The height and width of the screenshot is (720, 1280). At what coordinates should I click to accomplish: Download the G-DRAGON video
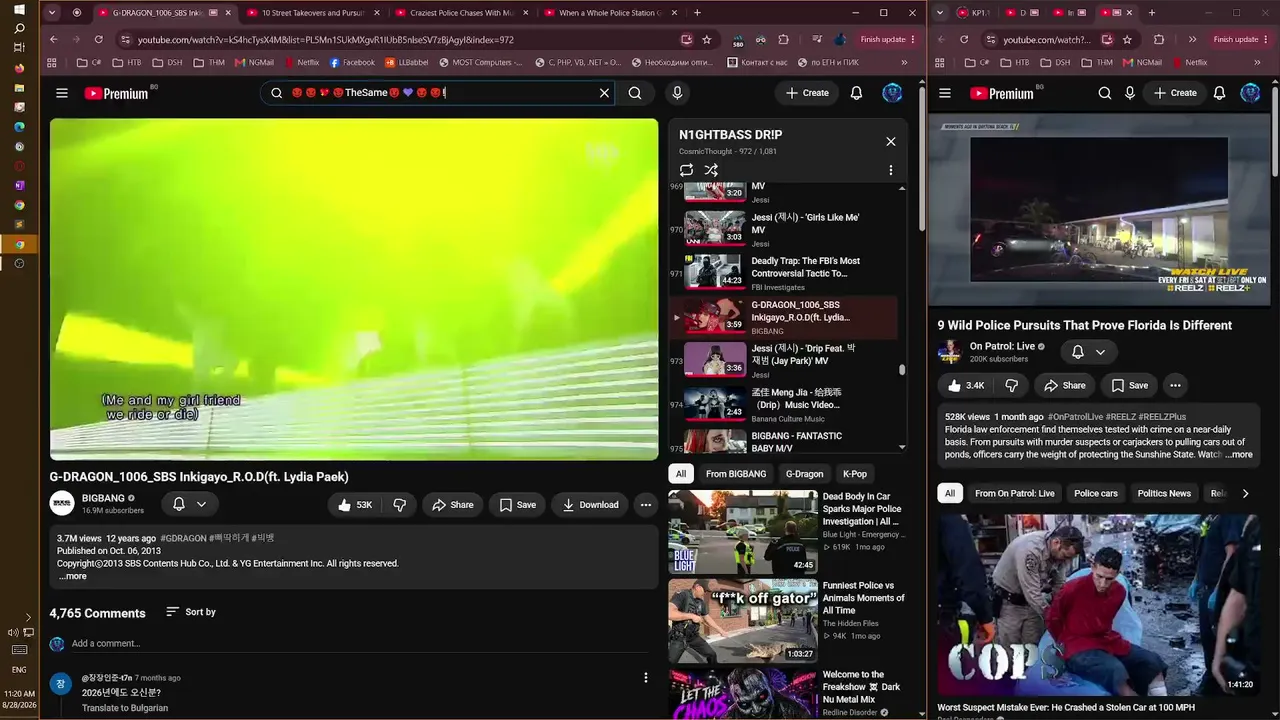tap(590, 505)
